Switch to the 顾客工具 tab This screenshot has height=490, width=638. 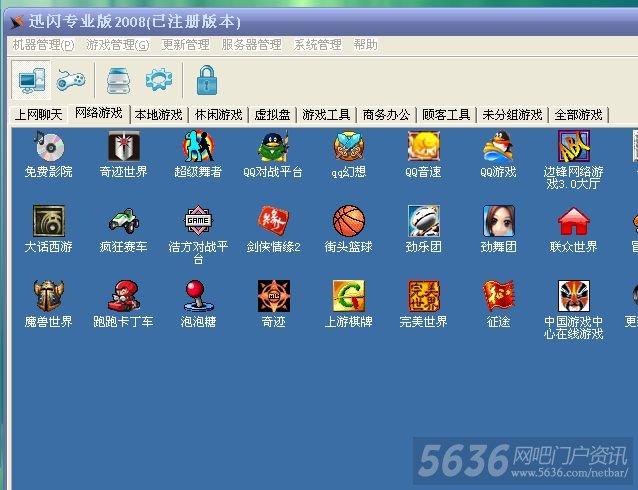pyautogui.click(x=446, y=115)
